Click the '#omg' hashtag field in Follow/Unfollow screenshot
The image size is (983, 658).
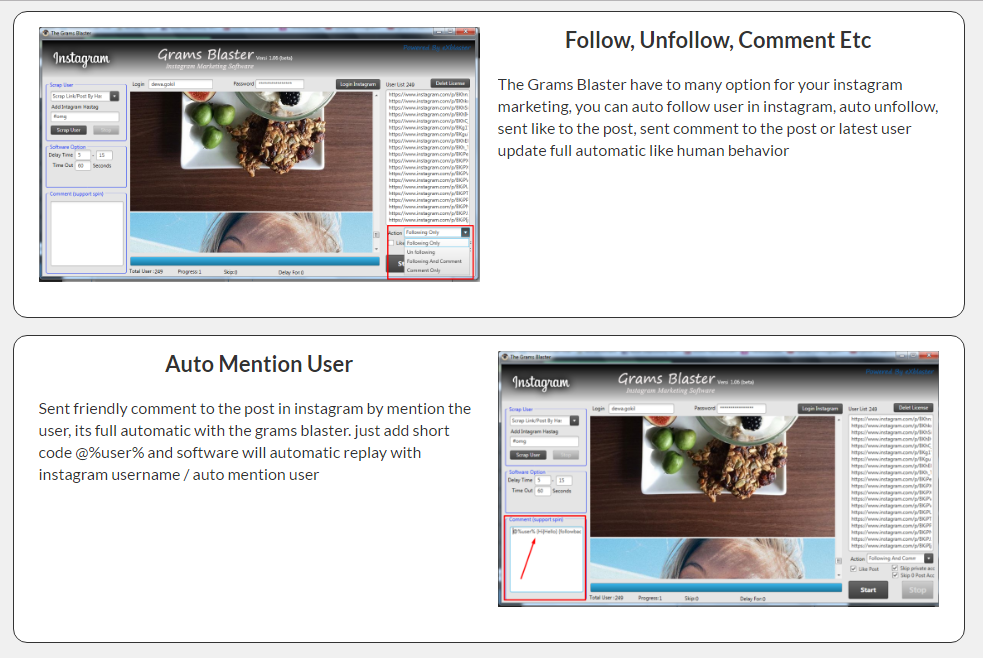[85, 117]
